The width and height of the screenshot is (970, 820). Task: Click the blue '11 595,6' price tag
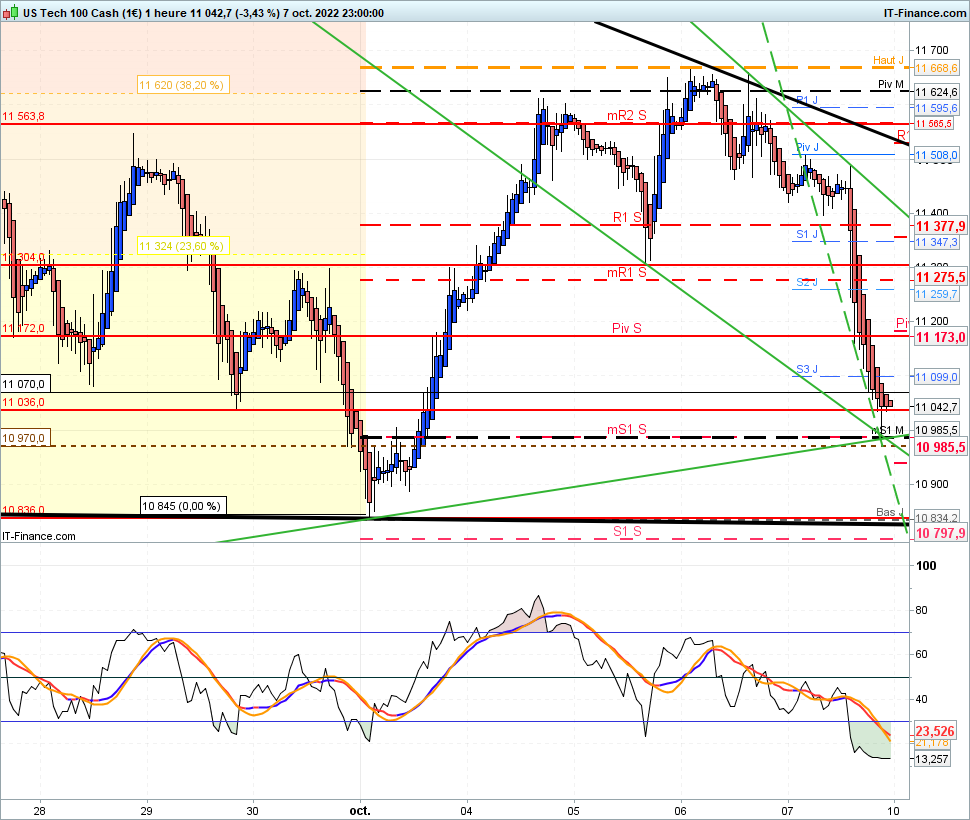[937, 108]
